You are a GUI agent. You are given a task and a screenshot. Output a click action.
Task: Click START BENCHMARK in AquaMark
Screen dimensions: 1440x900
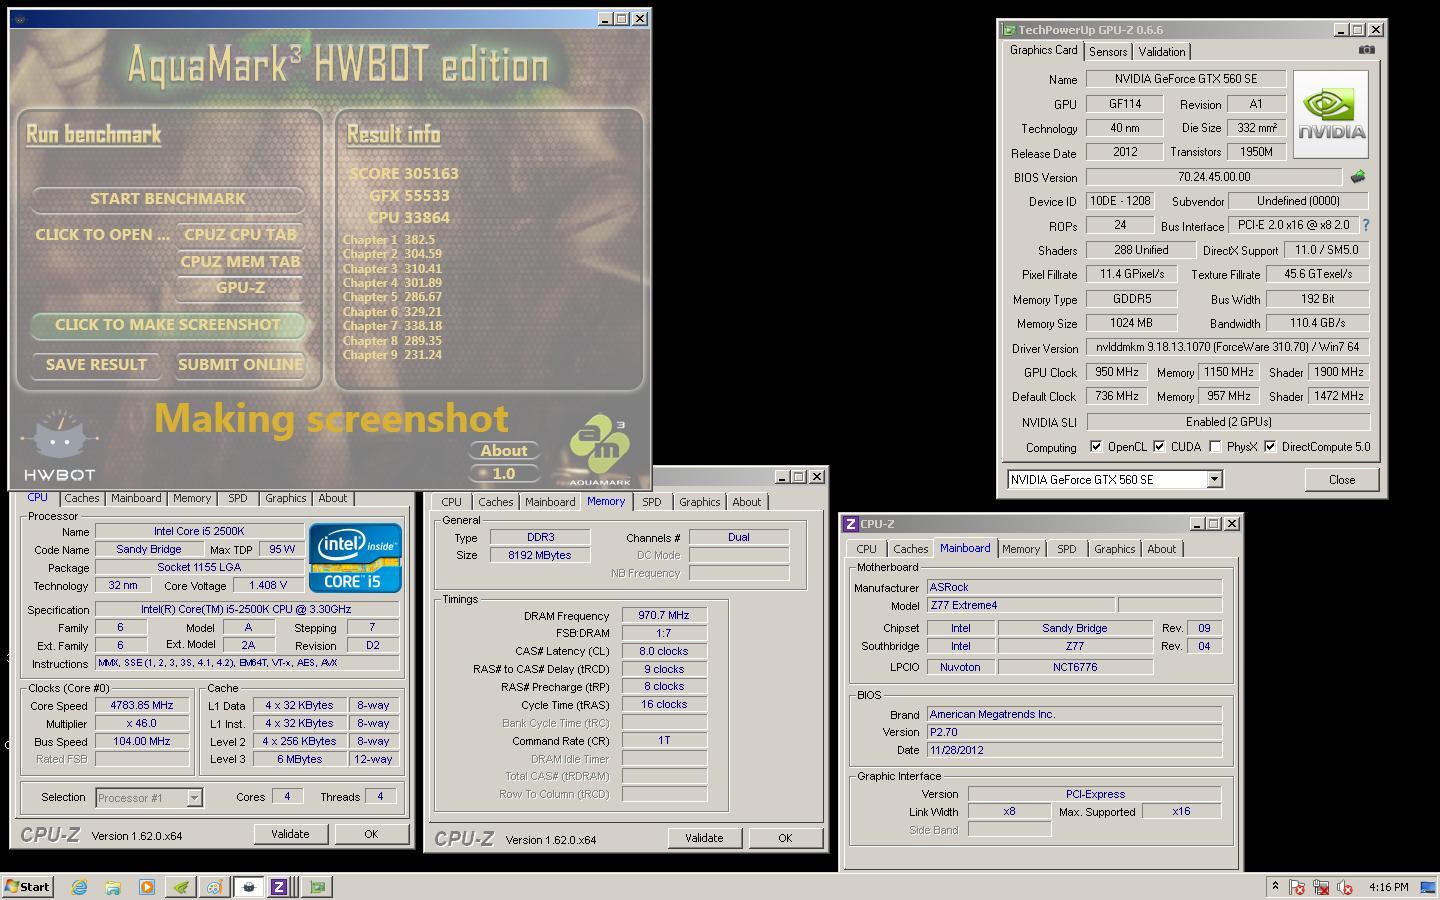pyautogui.click(x=168, y=198)
